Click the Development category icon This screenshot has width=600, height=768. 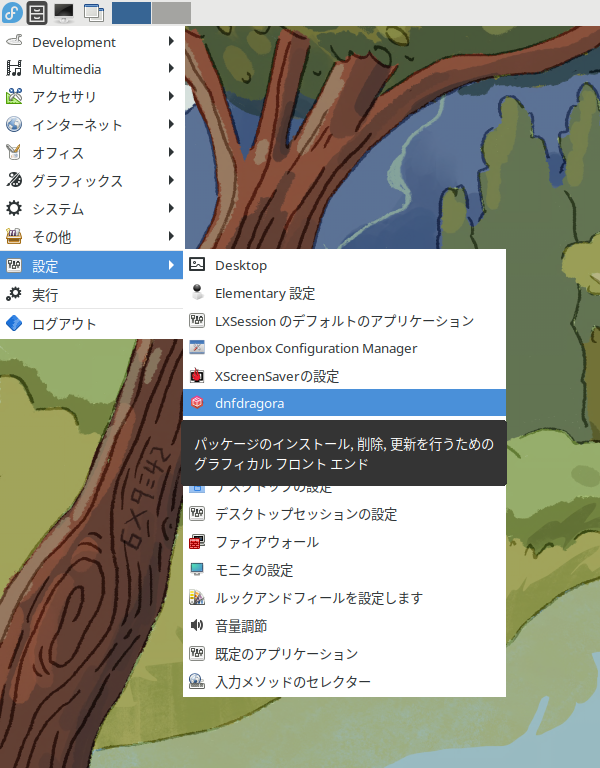[14, 41]
